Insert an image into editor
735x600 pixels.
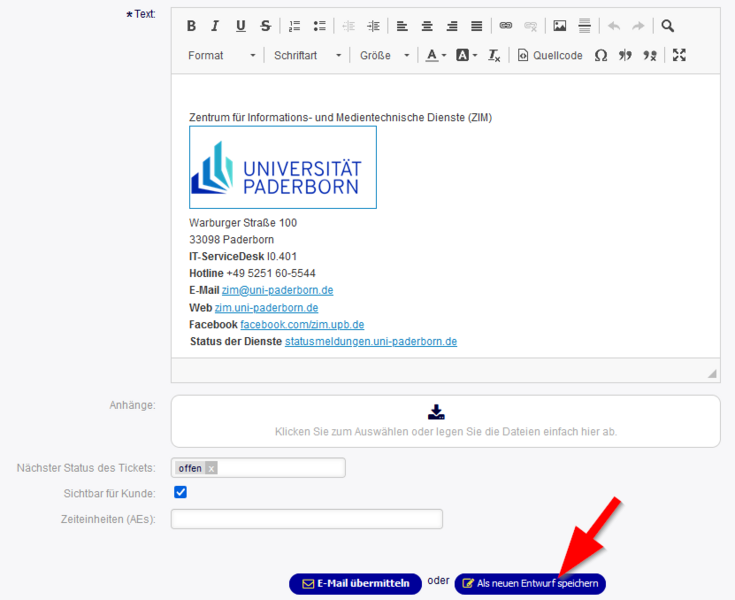(x=560, y=26)
